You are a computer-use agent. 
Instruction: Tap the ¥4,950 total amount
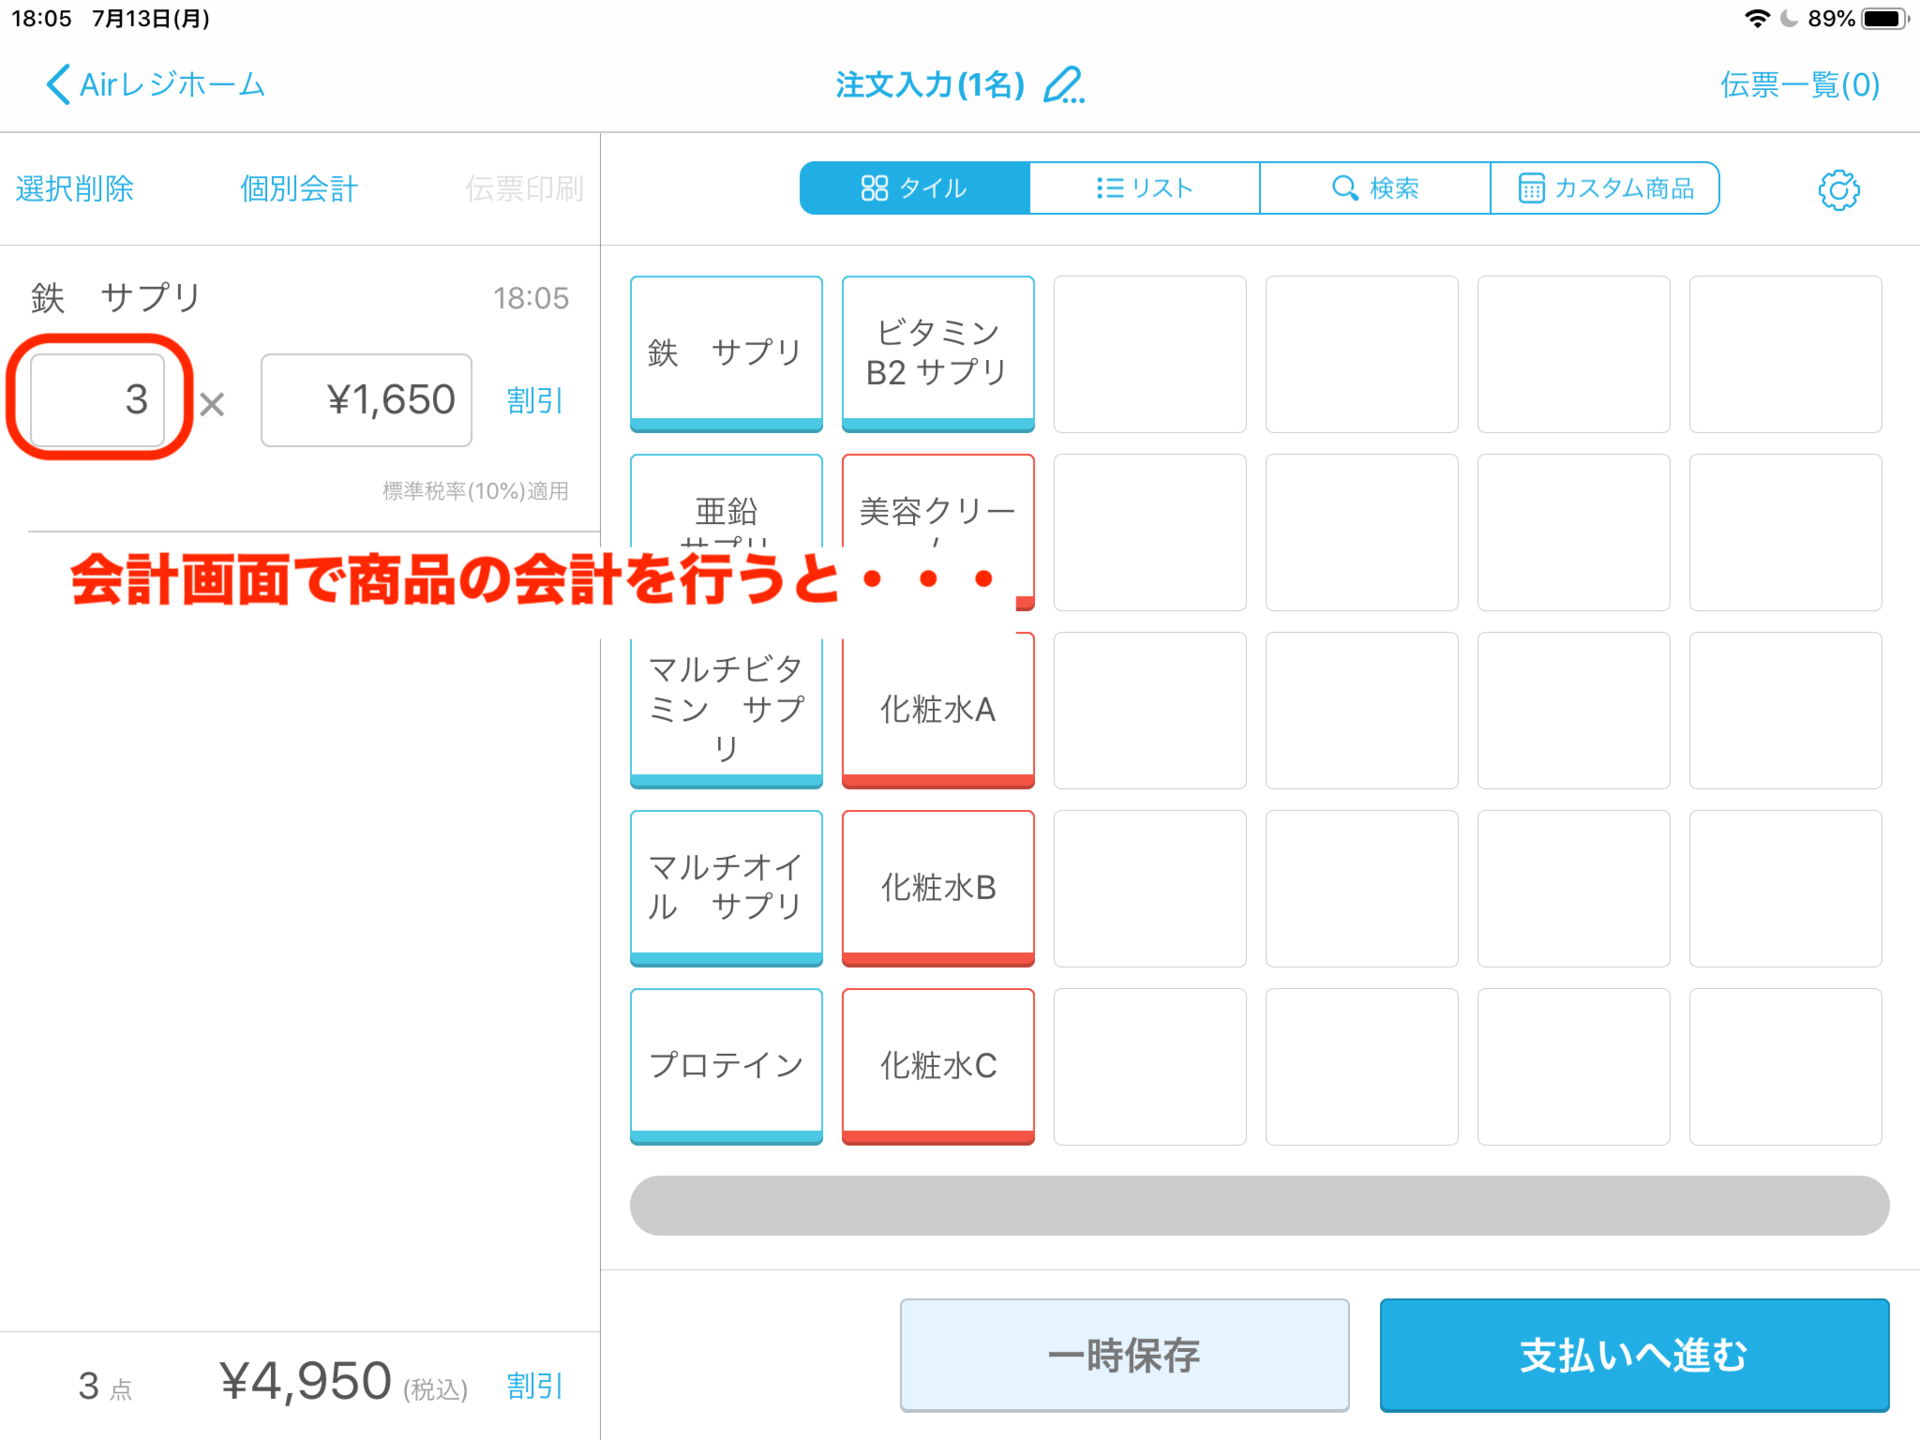coord(305,1382)
